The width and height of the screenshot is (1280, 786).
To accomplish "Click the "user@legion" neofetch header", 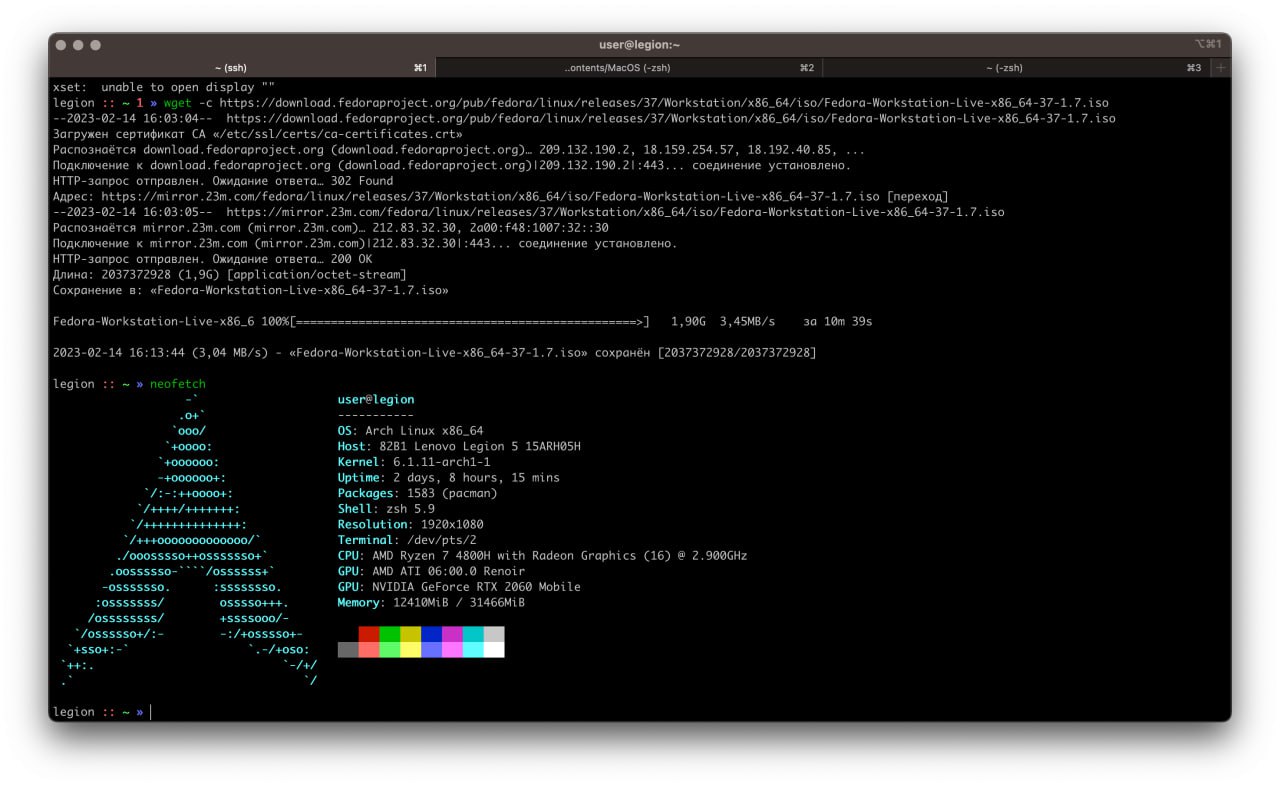I will pos(376,400).
